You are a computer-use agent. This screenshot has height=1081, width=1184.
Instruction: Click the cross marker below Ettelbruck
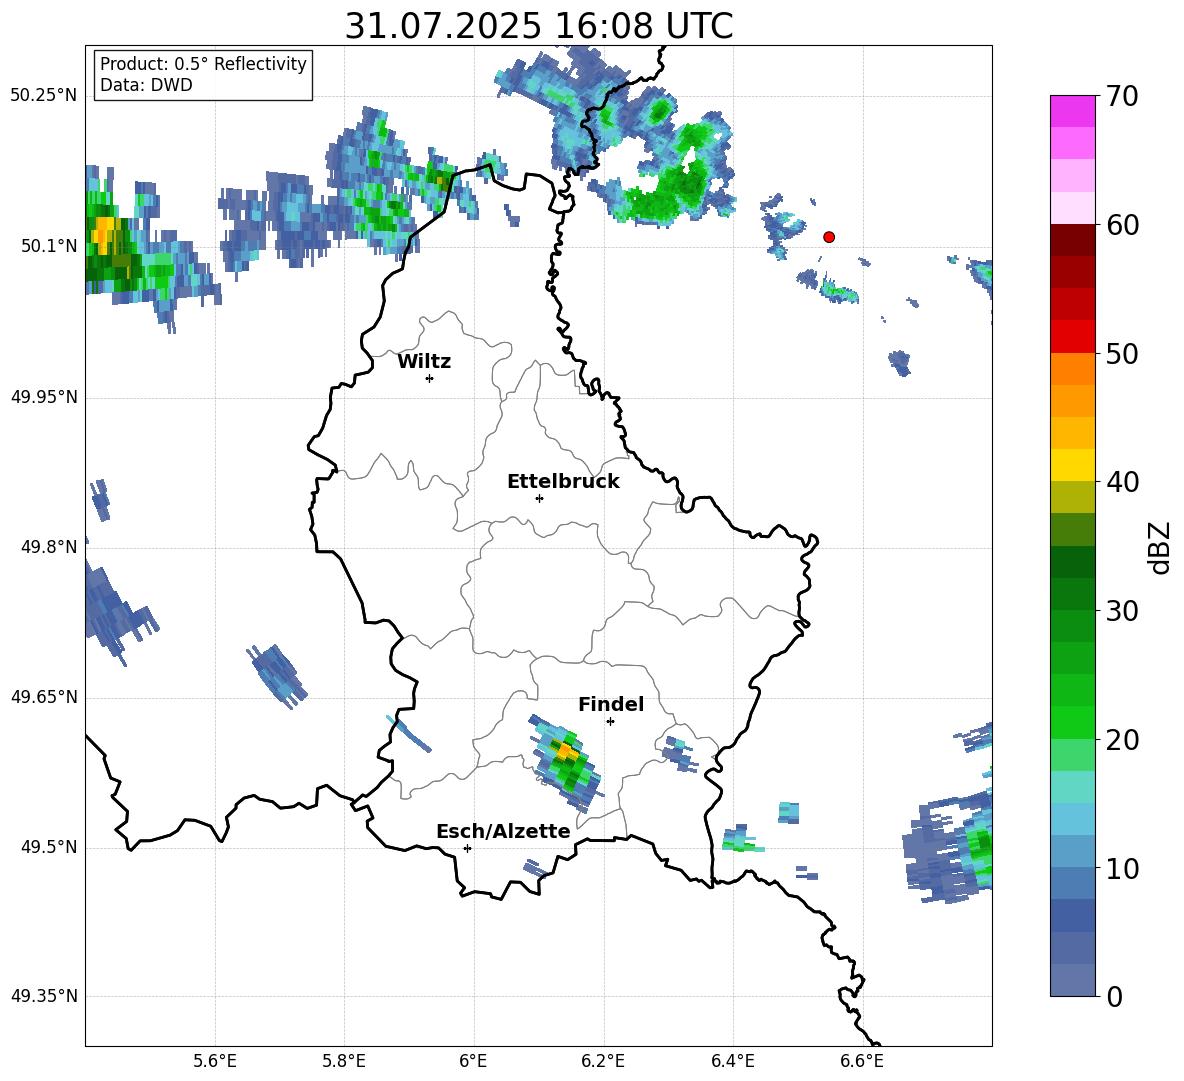(539, 498)
